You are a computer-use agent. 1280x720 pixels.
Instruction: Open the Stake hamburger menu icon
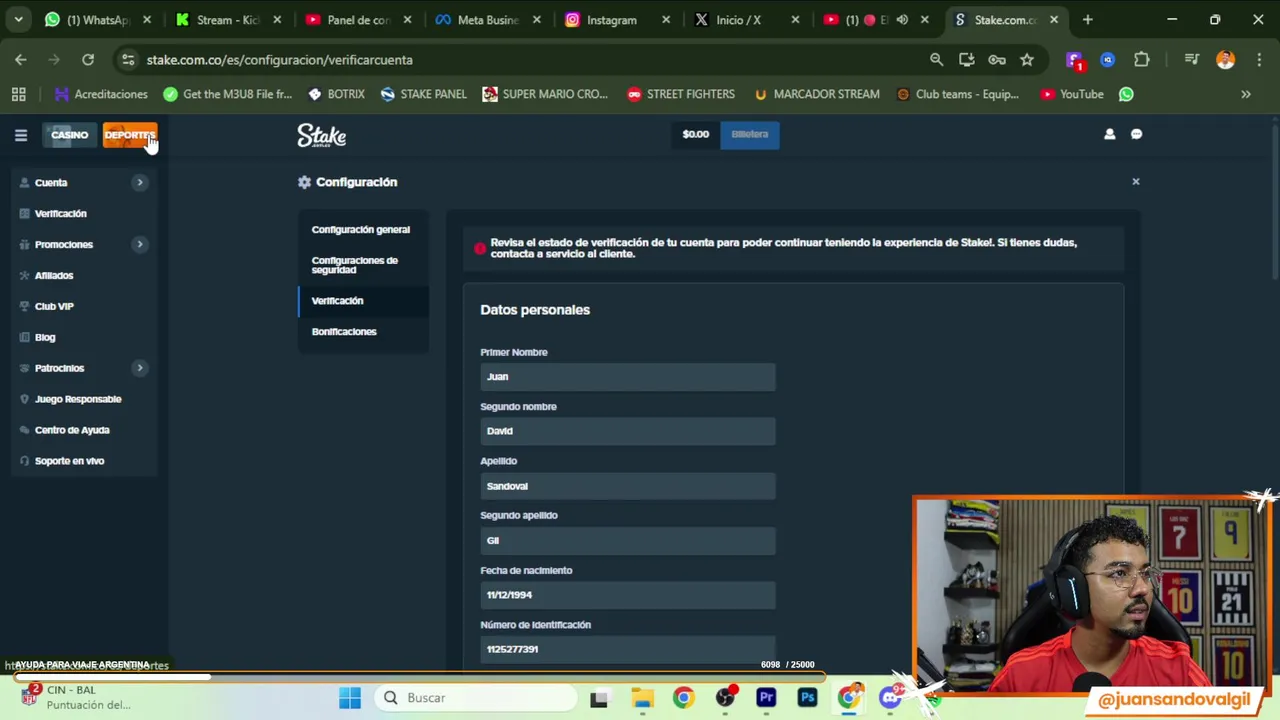pos(20,135)
